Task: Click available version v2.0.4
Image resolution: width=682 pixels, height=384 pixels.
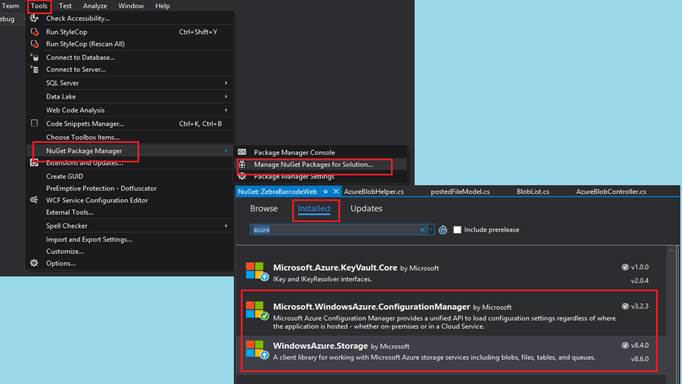Action: coord(639,281)
